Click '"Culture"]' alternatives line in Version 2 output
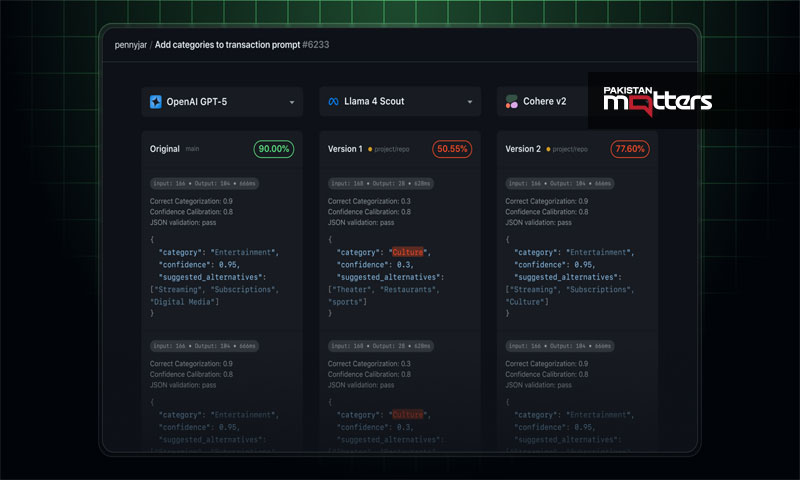This screenshot has width=800, height=480. 527,302
